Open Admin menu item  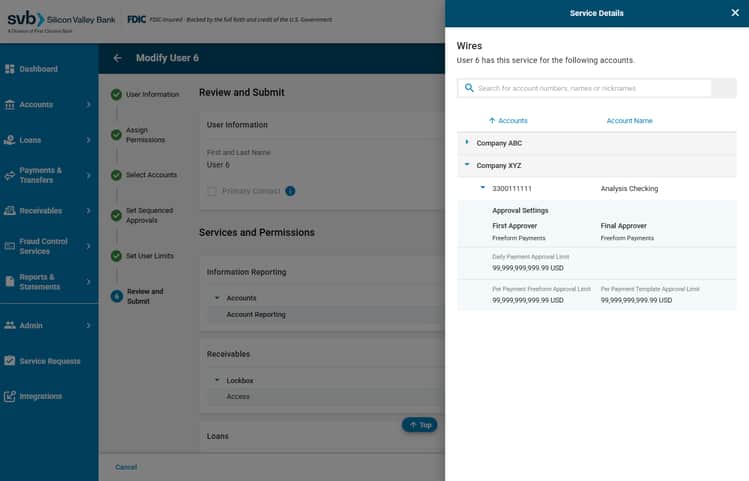[x=31, y=325]
